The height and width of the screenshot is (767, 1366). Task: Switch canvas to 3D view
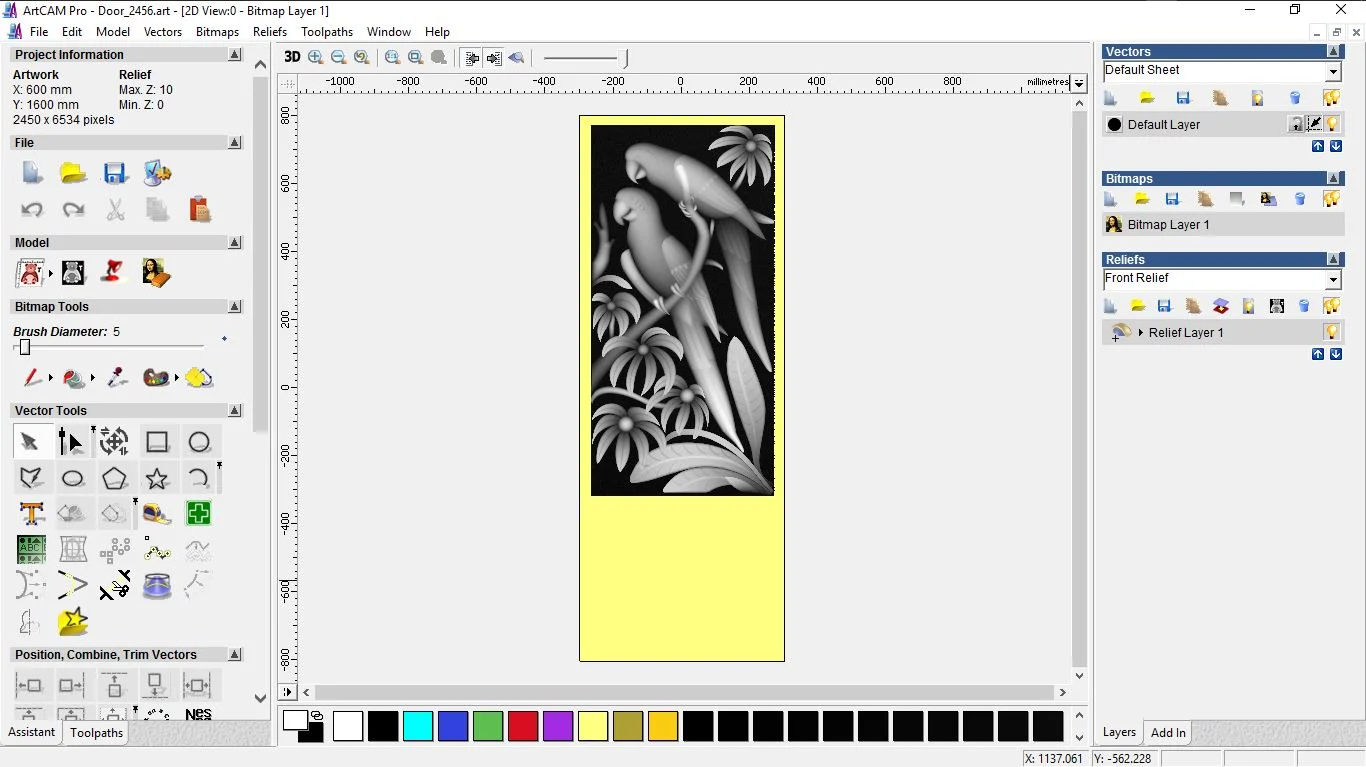coord(292,57)
